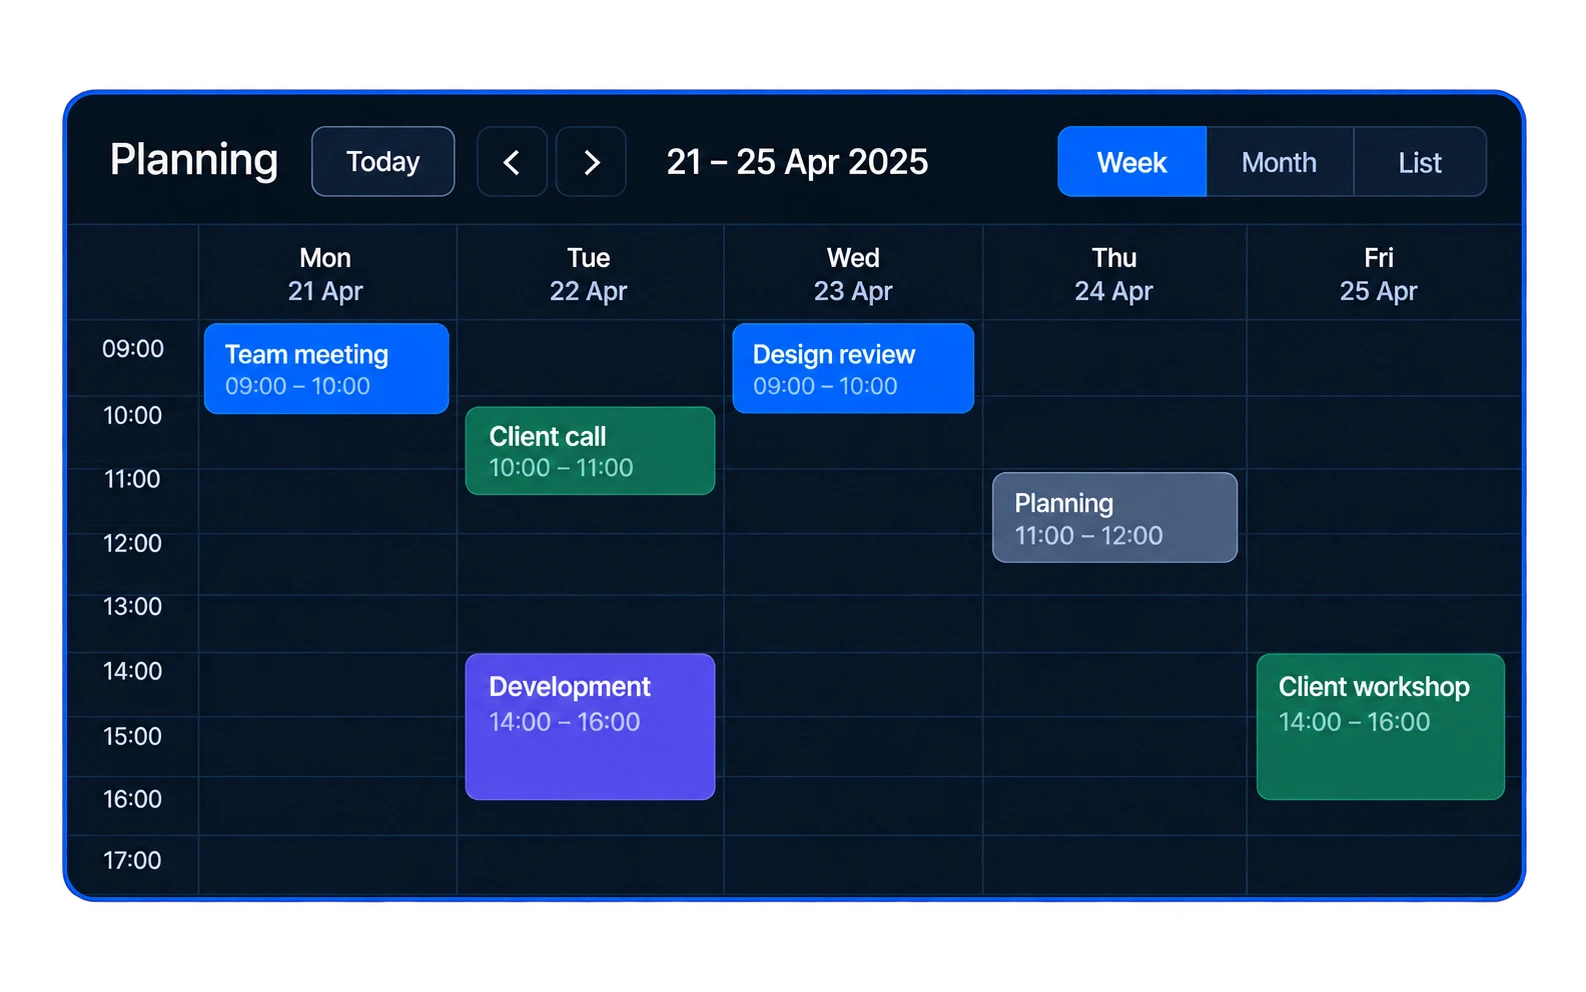Open the Team meeting event
The image size is (1586, 992).
[x=326, y=368]
